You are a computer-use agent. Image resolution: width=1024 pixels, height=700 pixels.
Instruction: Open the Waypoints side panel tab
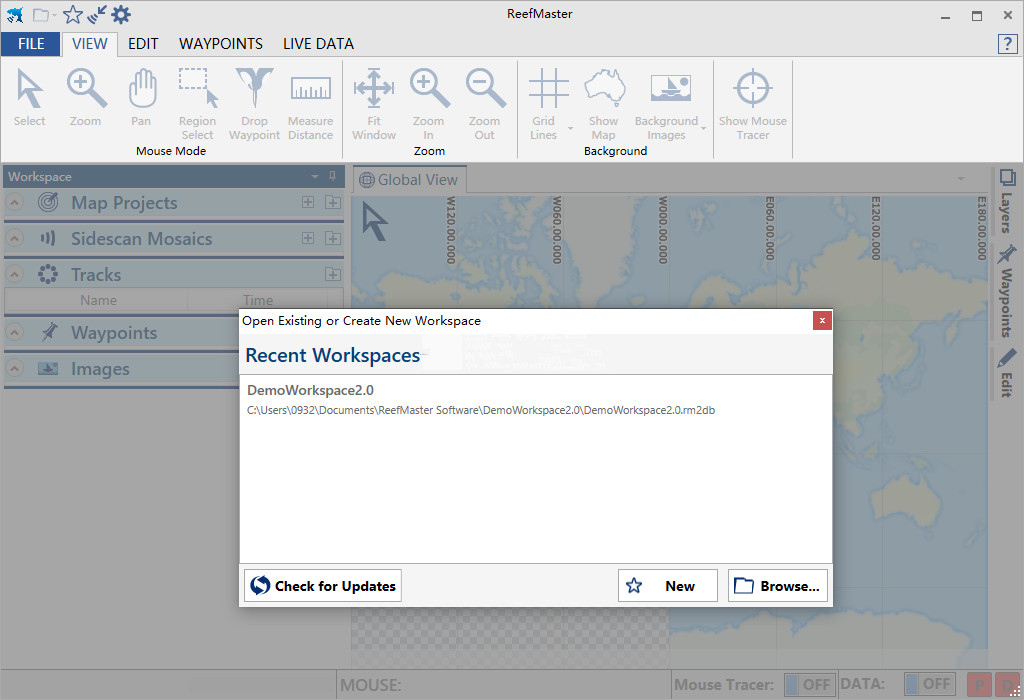(1006, 291)
